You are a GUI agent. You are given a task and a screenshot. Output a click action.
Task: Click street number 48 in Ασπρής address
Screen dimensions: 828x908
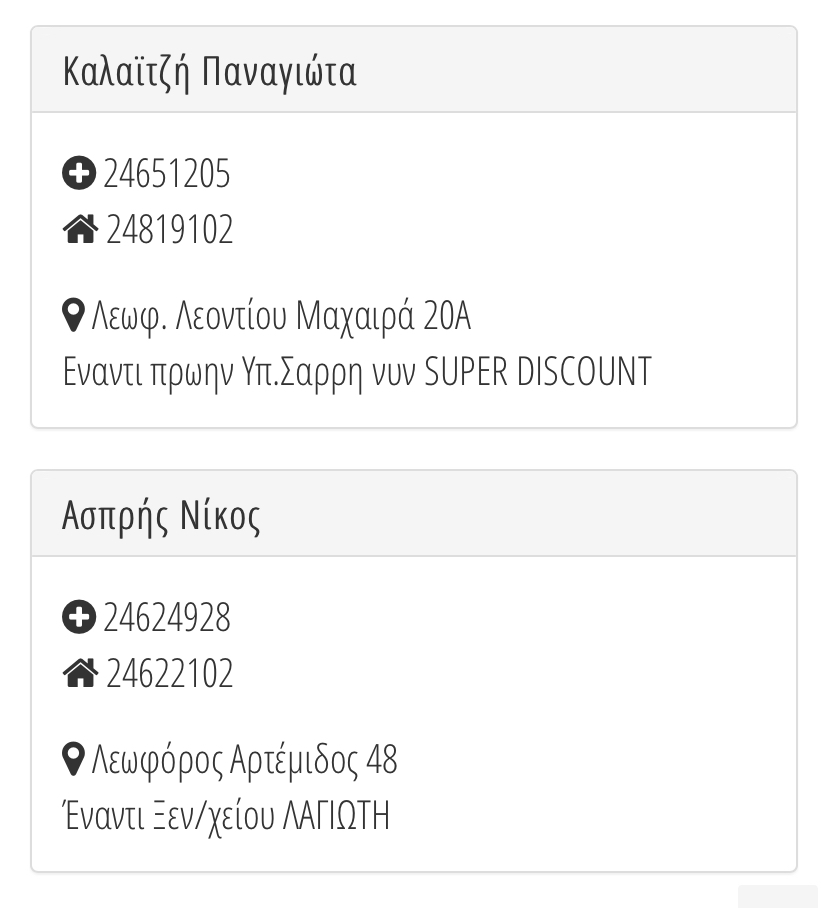pyautogui.click(x=382, y=761)
